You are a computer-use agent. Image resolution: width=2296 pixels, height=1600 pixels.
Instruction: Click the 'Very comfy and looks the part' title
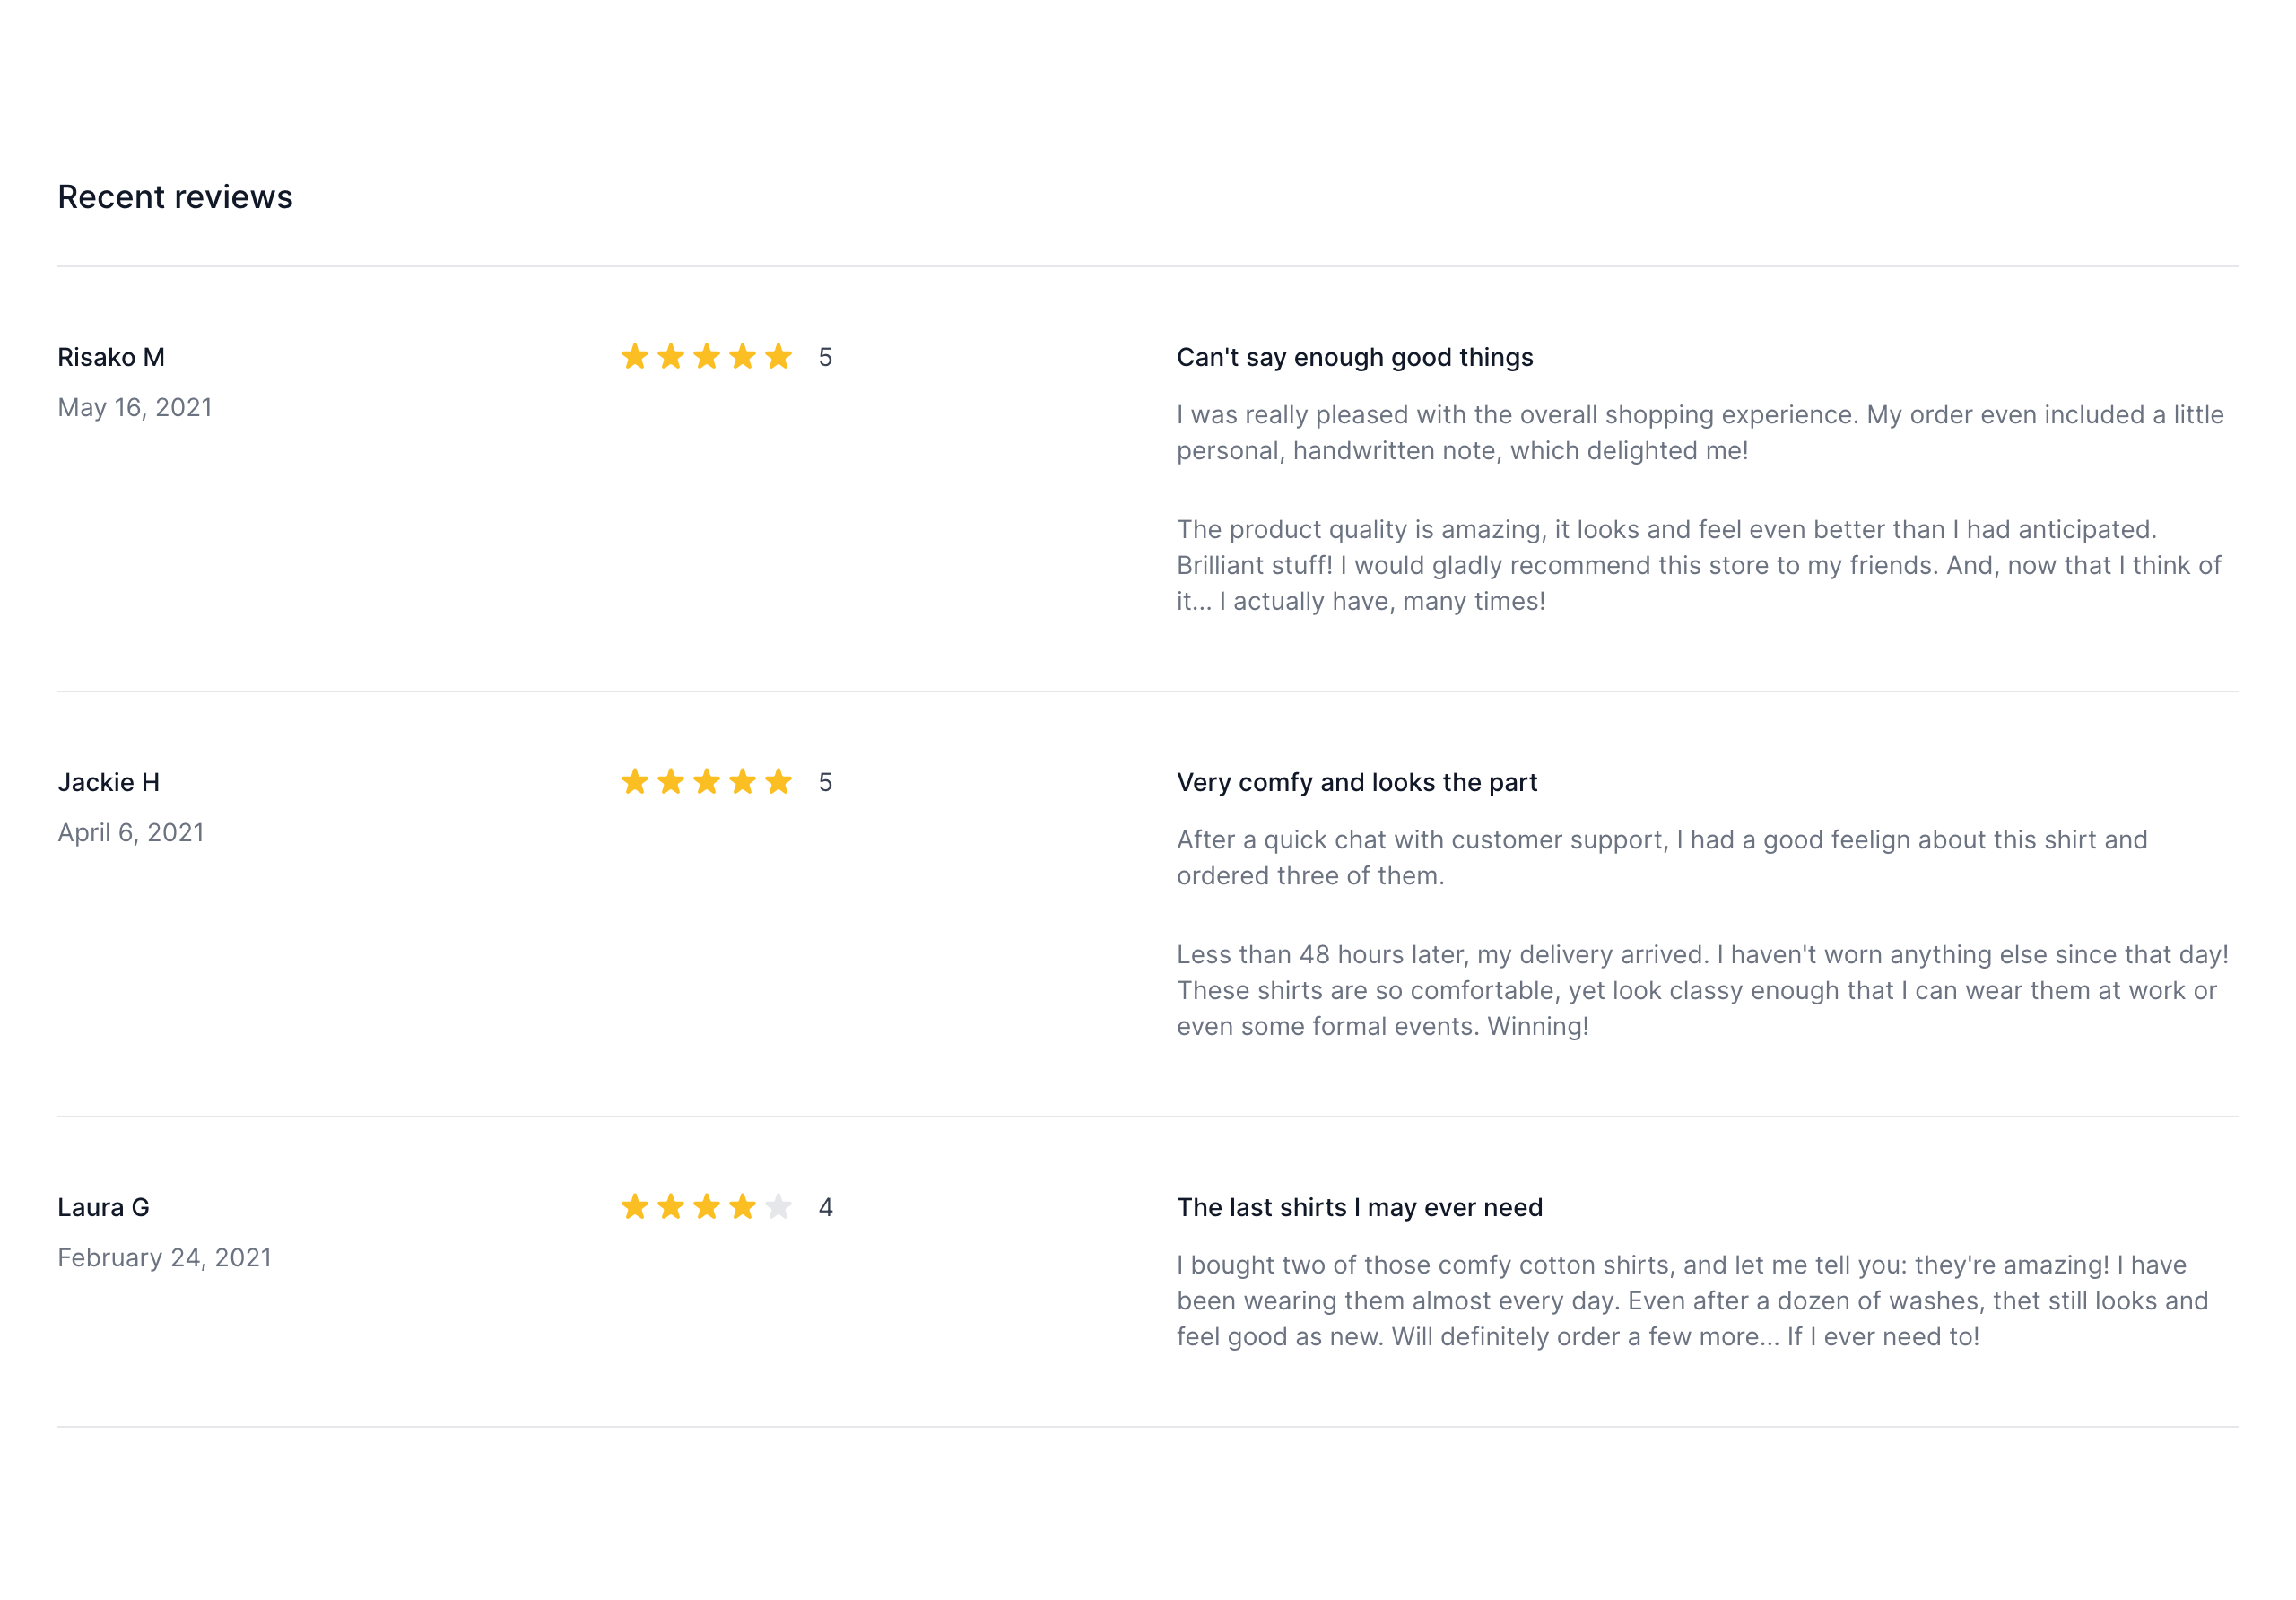click(x=1356, y=782)
